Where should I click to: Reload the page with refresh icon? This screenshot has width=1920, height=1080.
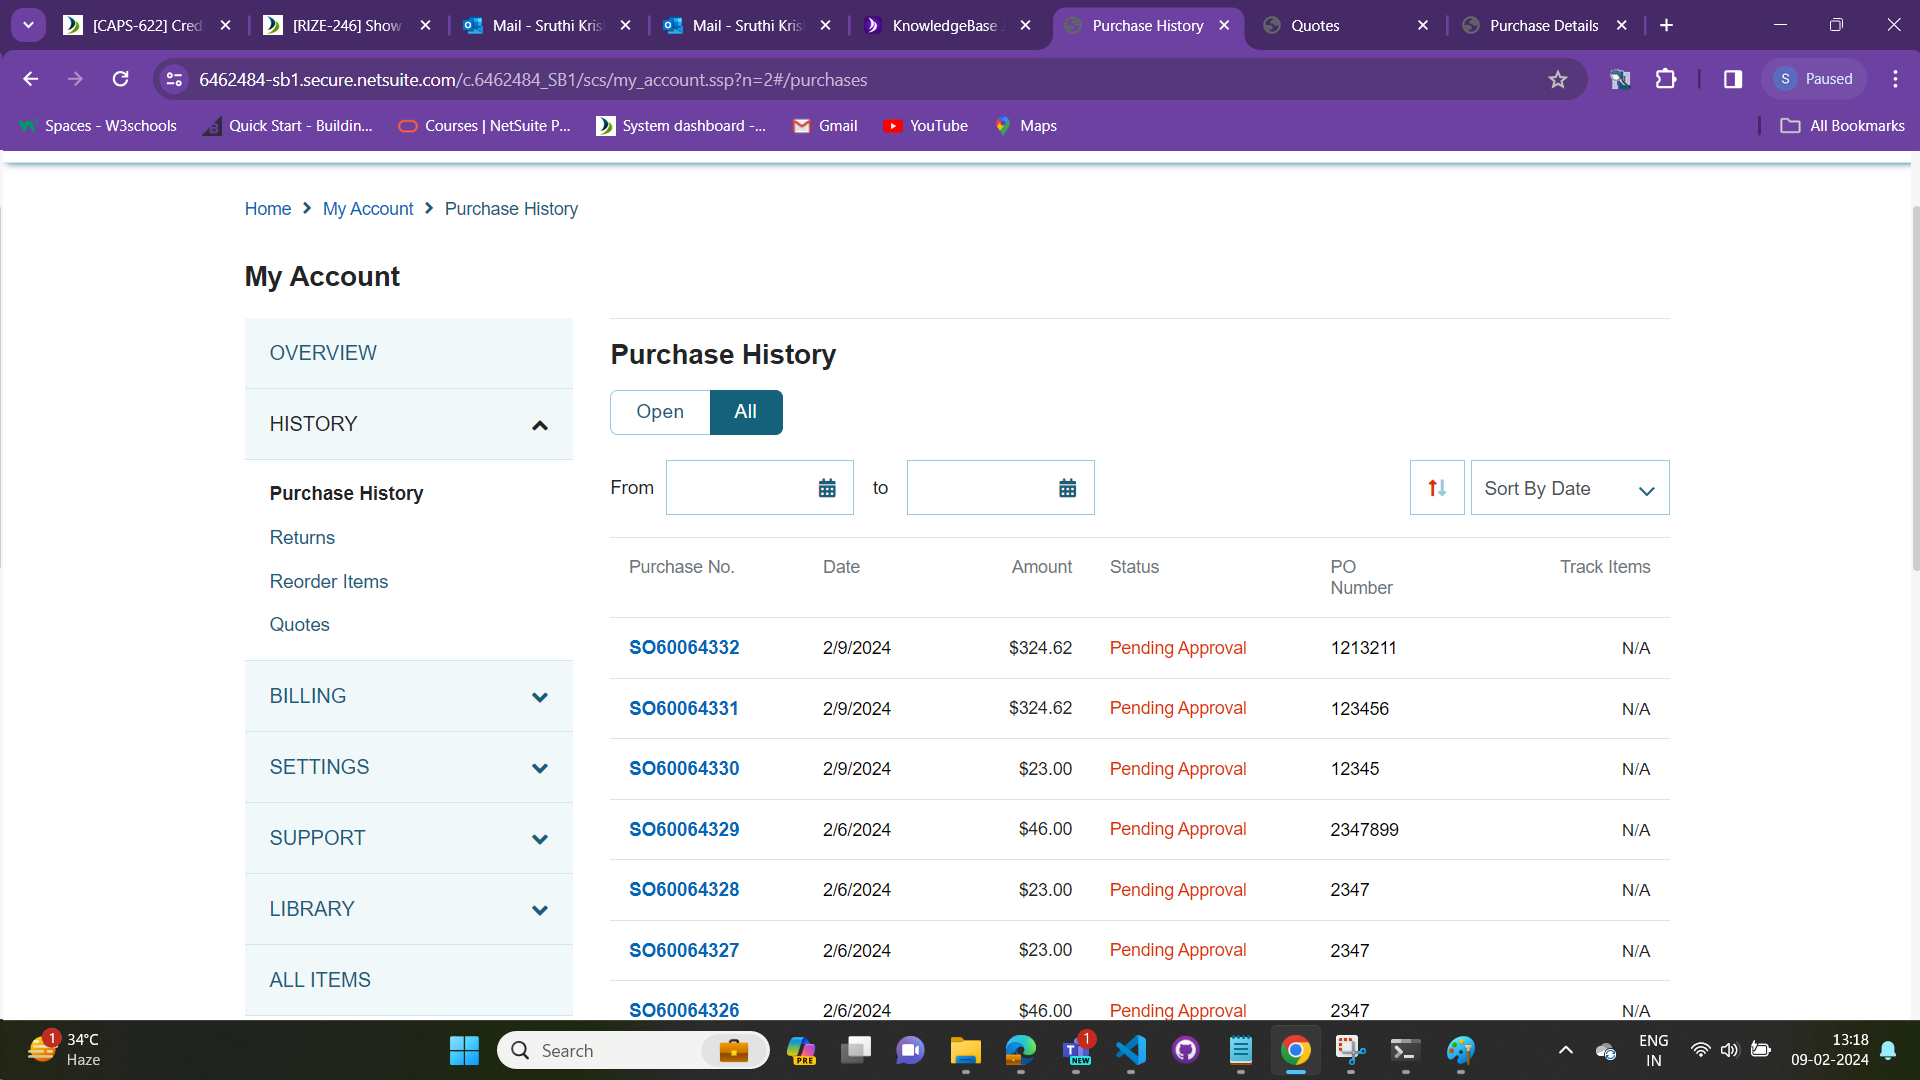[121, 79]
